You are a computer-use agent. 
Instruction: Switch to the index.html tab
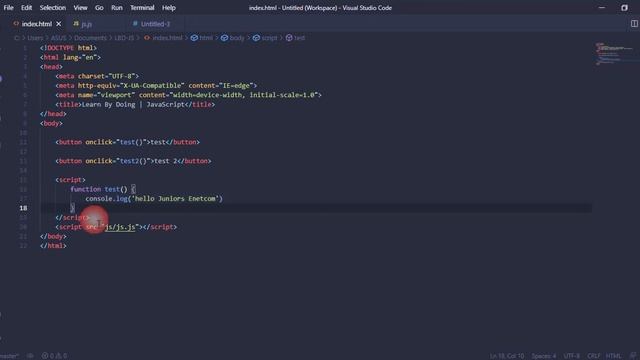click(x=37, y=24)
